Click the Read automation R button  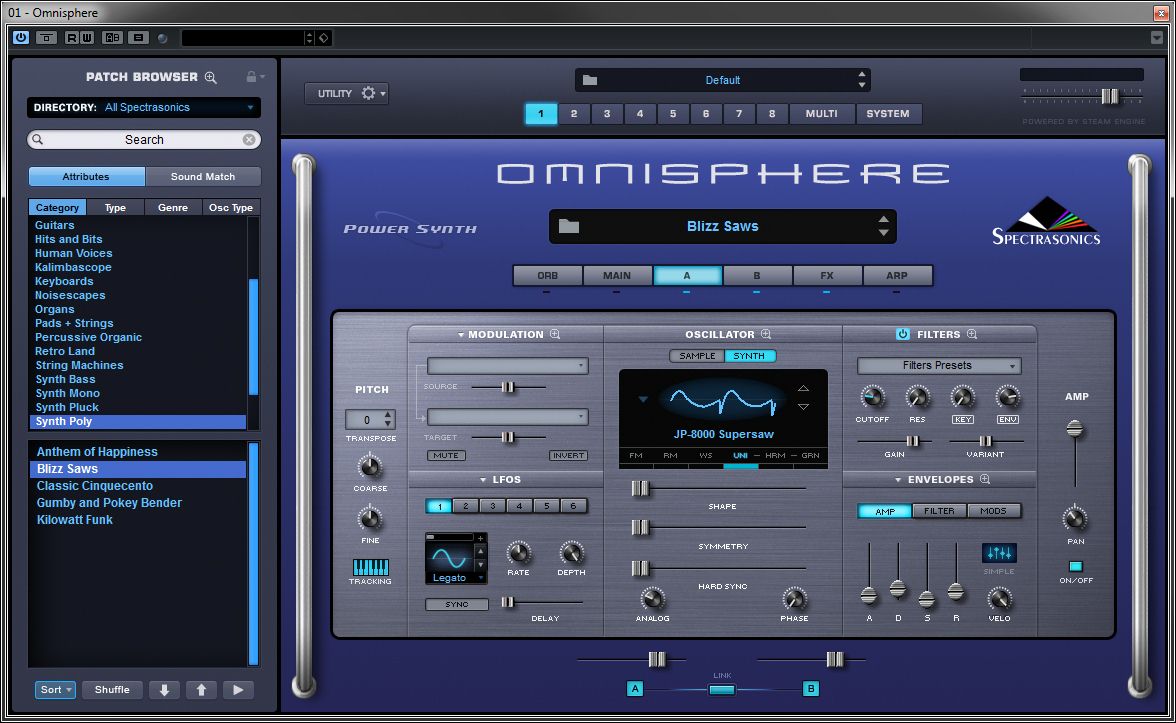(71, 38)
